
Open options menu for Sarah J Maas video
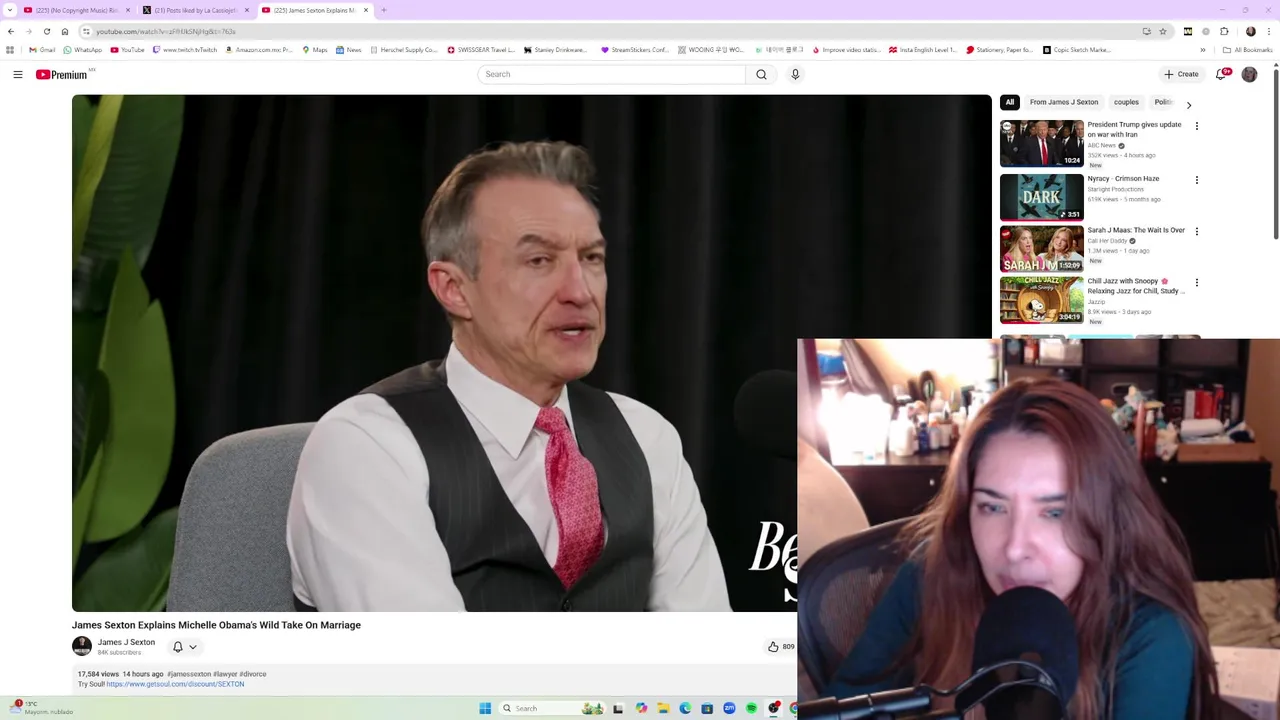tap(1196, 232)
